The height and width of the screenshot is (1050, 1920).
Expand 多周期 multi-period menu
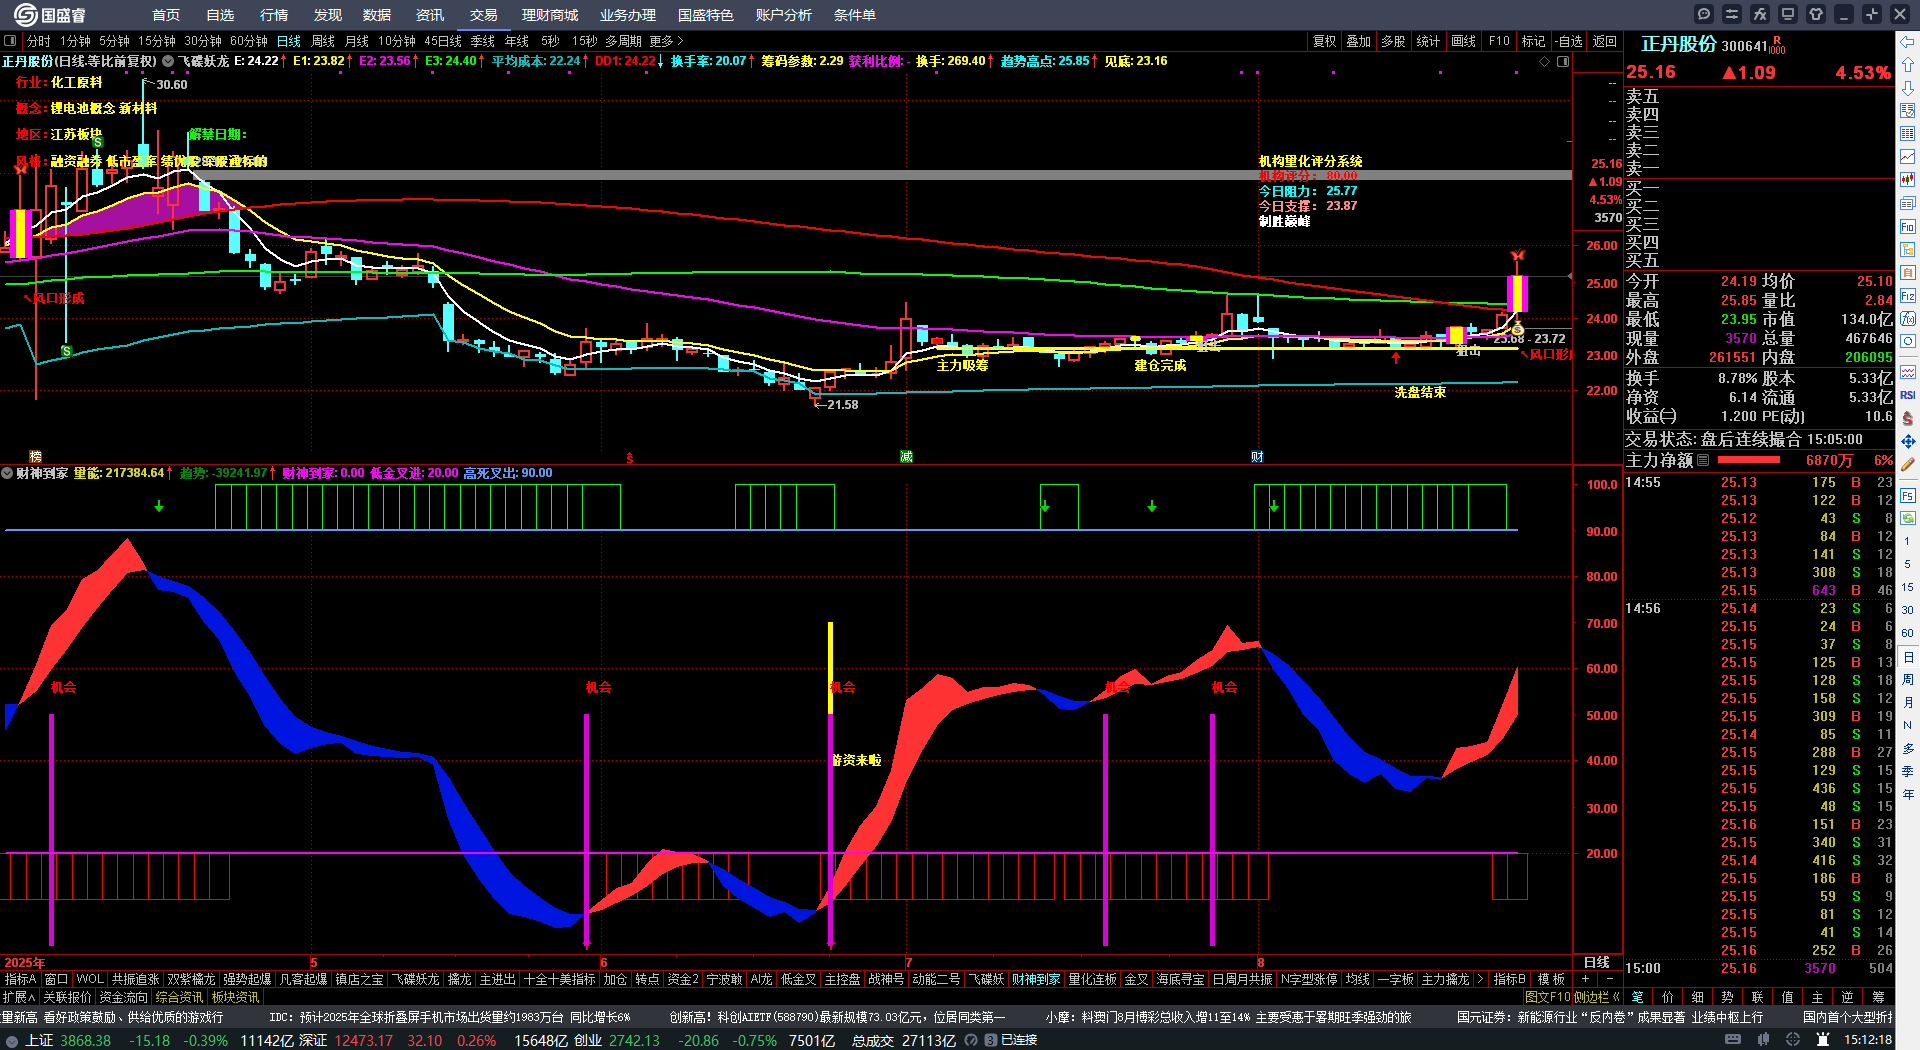tap(623, 41)
